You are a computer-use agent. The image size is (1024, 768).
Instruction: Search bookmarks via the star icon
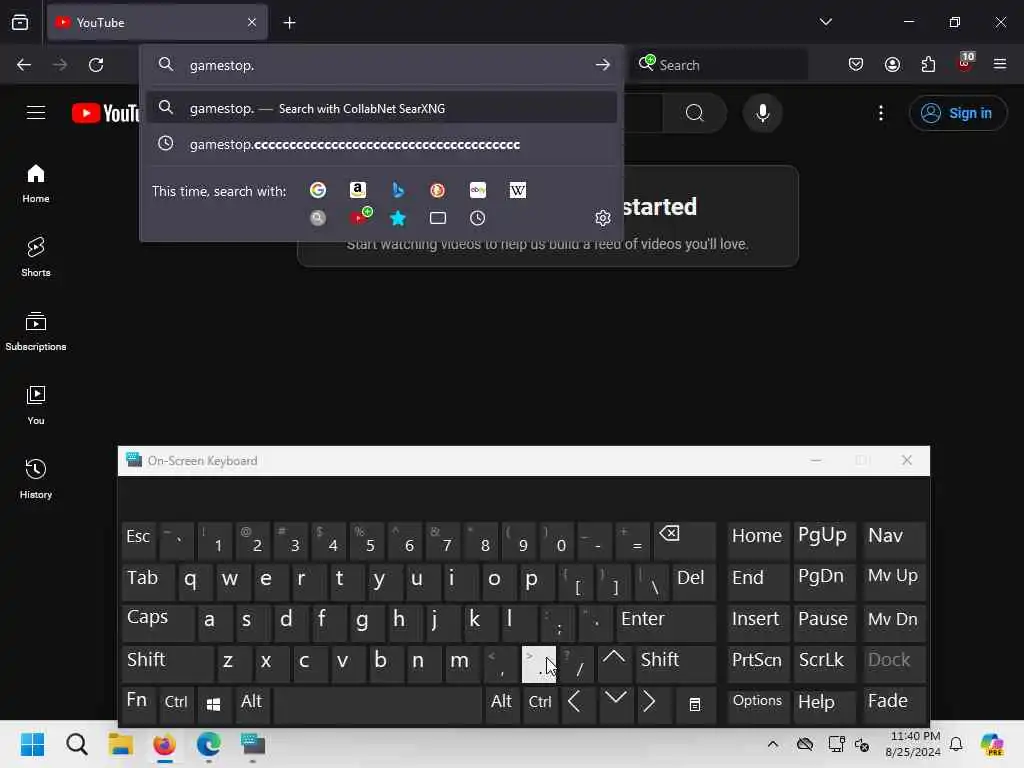click(x=398, y=218)
